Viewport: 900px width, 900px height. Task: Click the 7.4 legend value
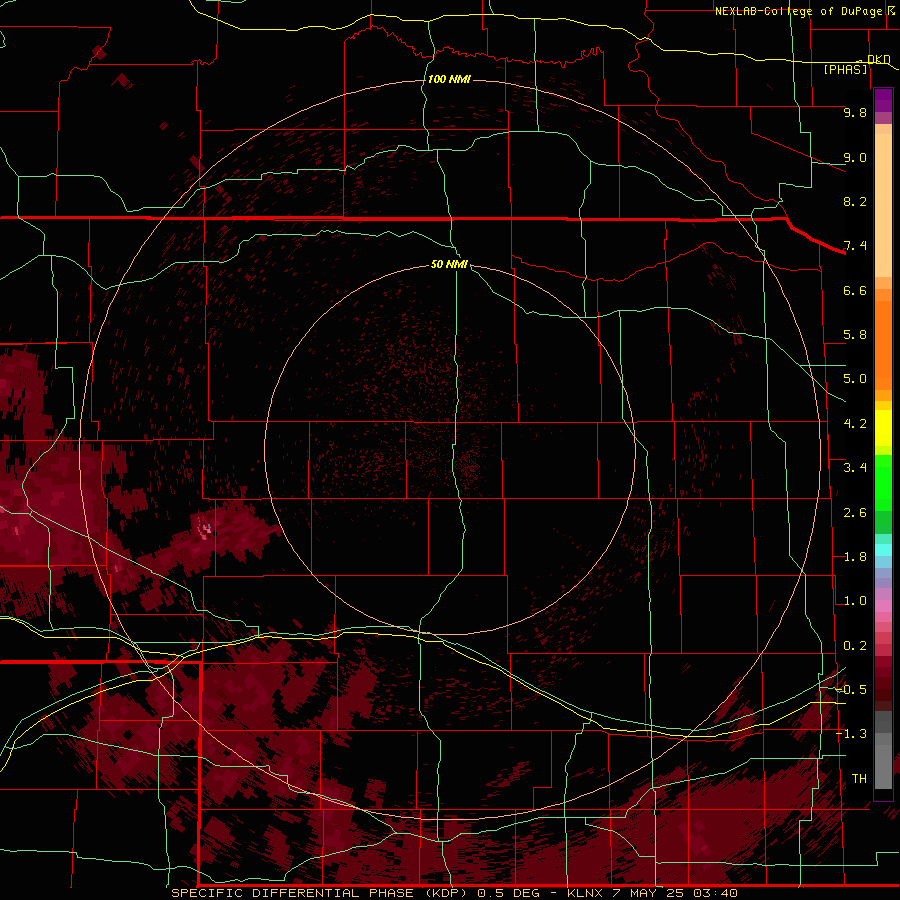tap(855, 246)
